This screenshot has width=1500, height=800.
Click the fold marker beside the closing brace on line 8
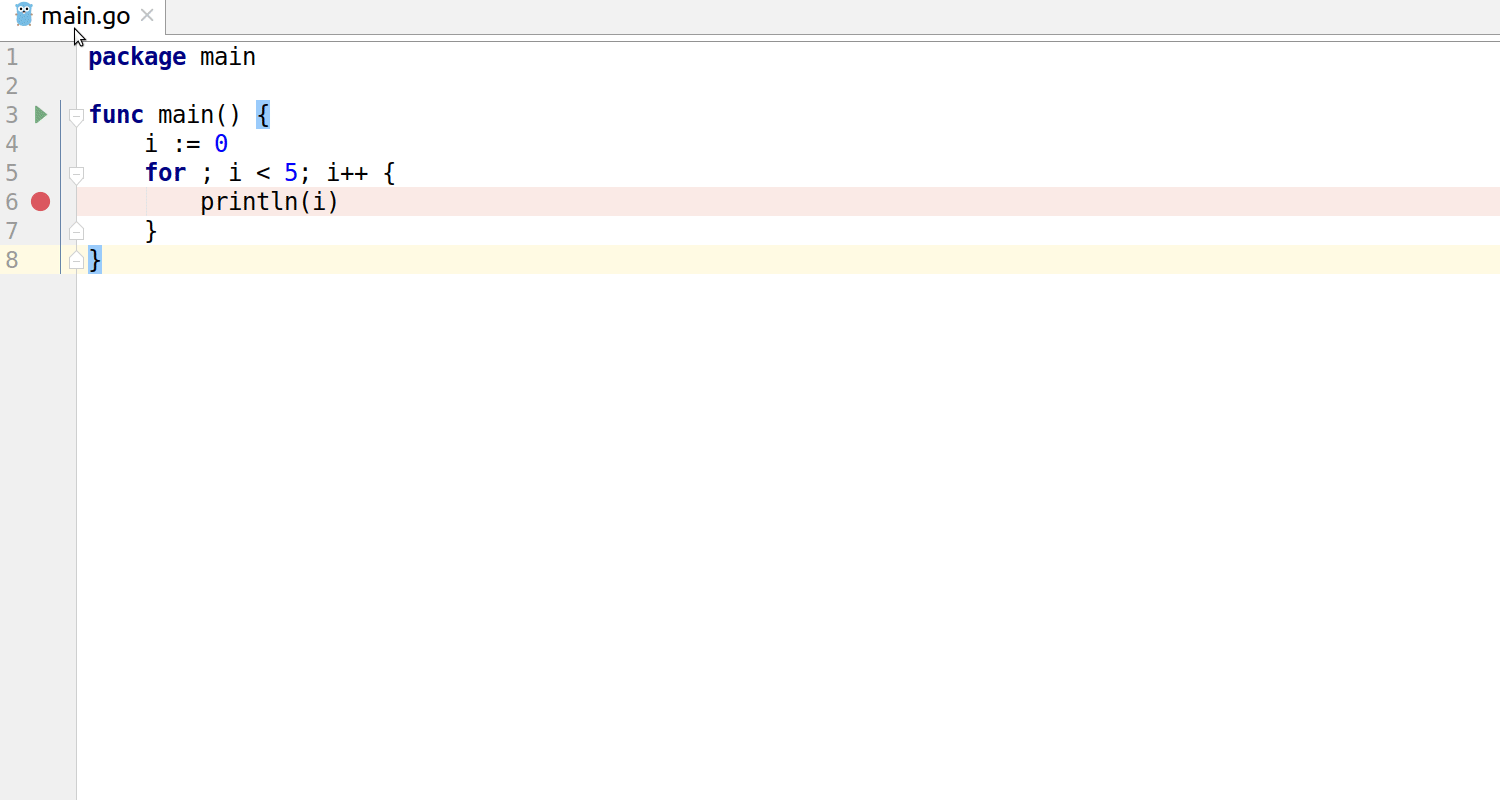76,259
